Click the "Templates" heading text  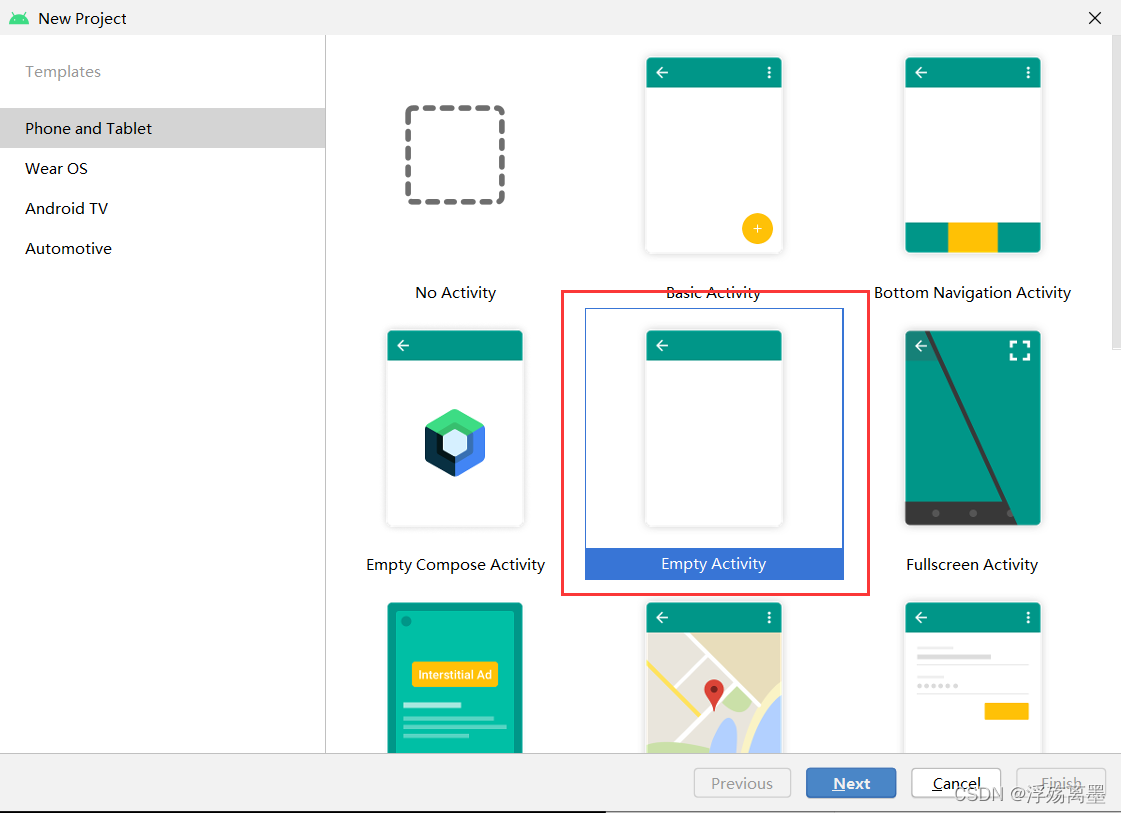(63, 72)
